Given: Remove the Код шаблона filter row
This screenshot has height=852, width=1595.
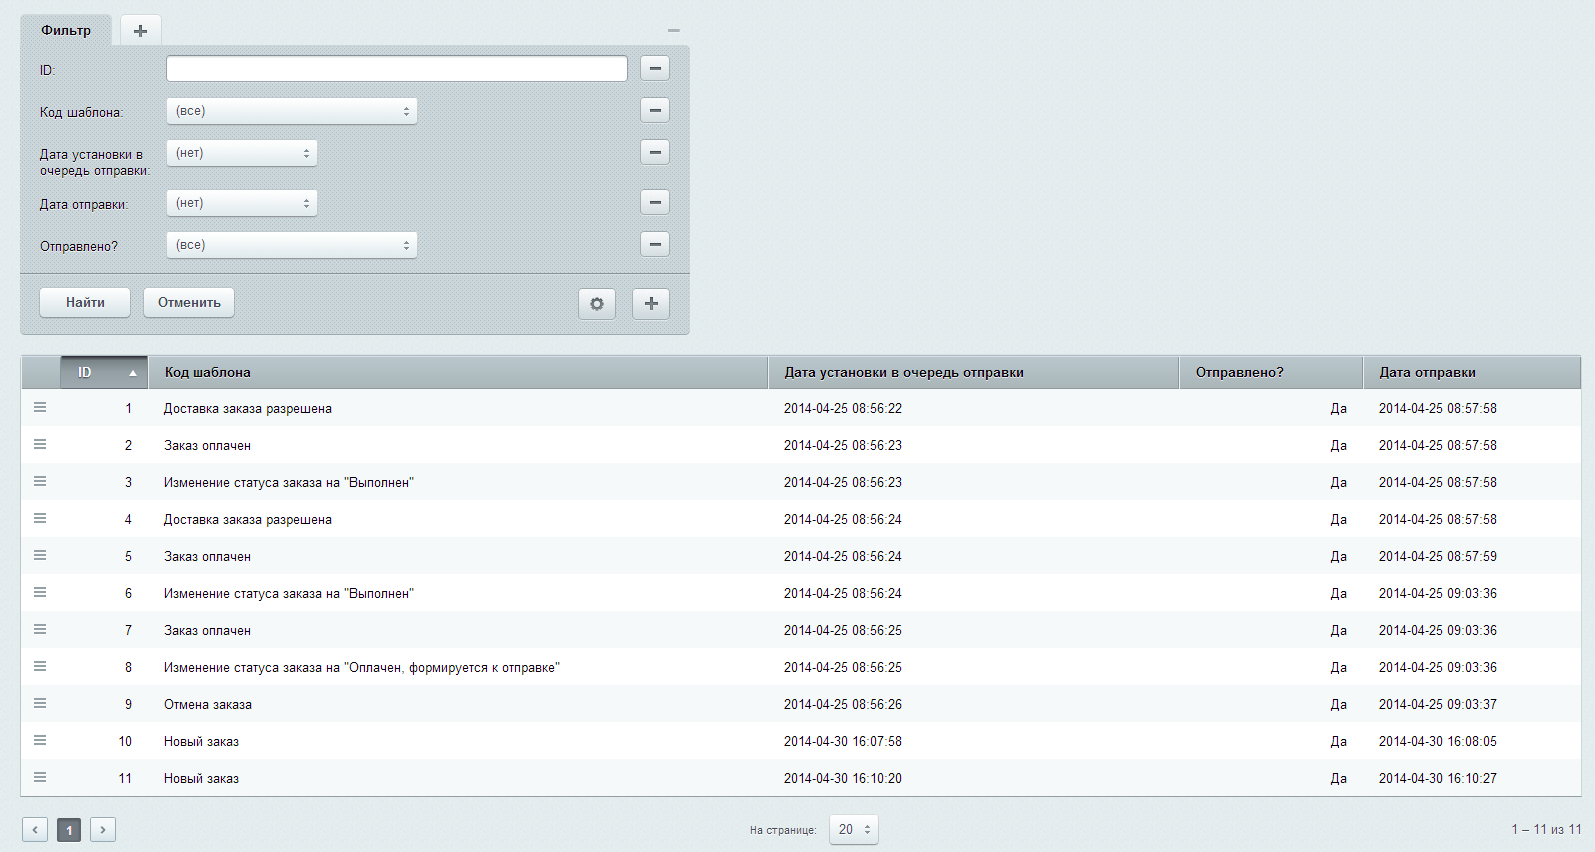Looking at the screenshot, I should tap(655, 110).
